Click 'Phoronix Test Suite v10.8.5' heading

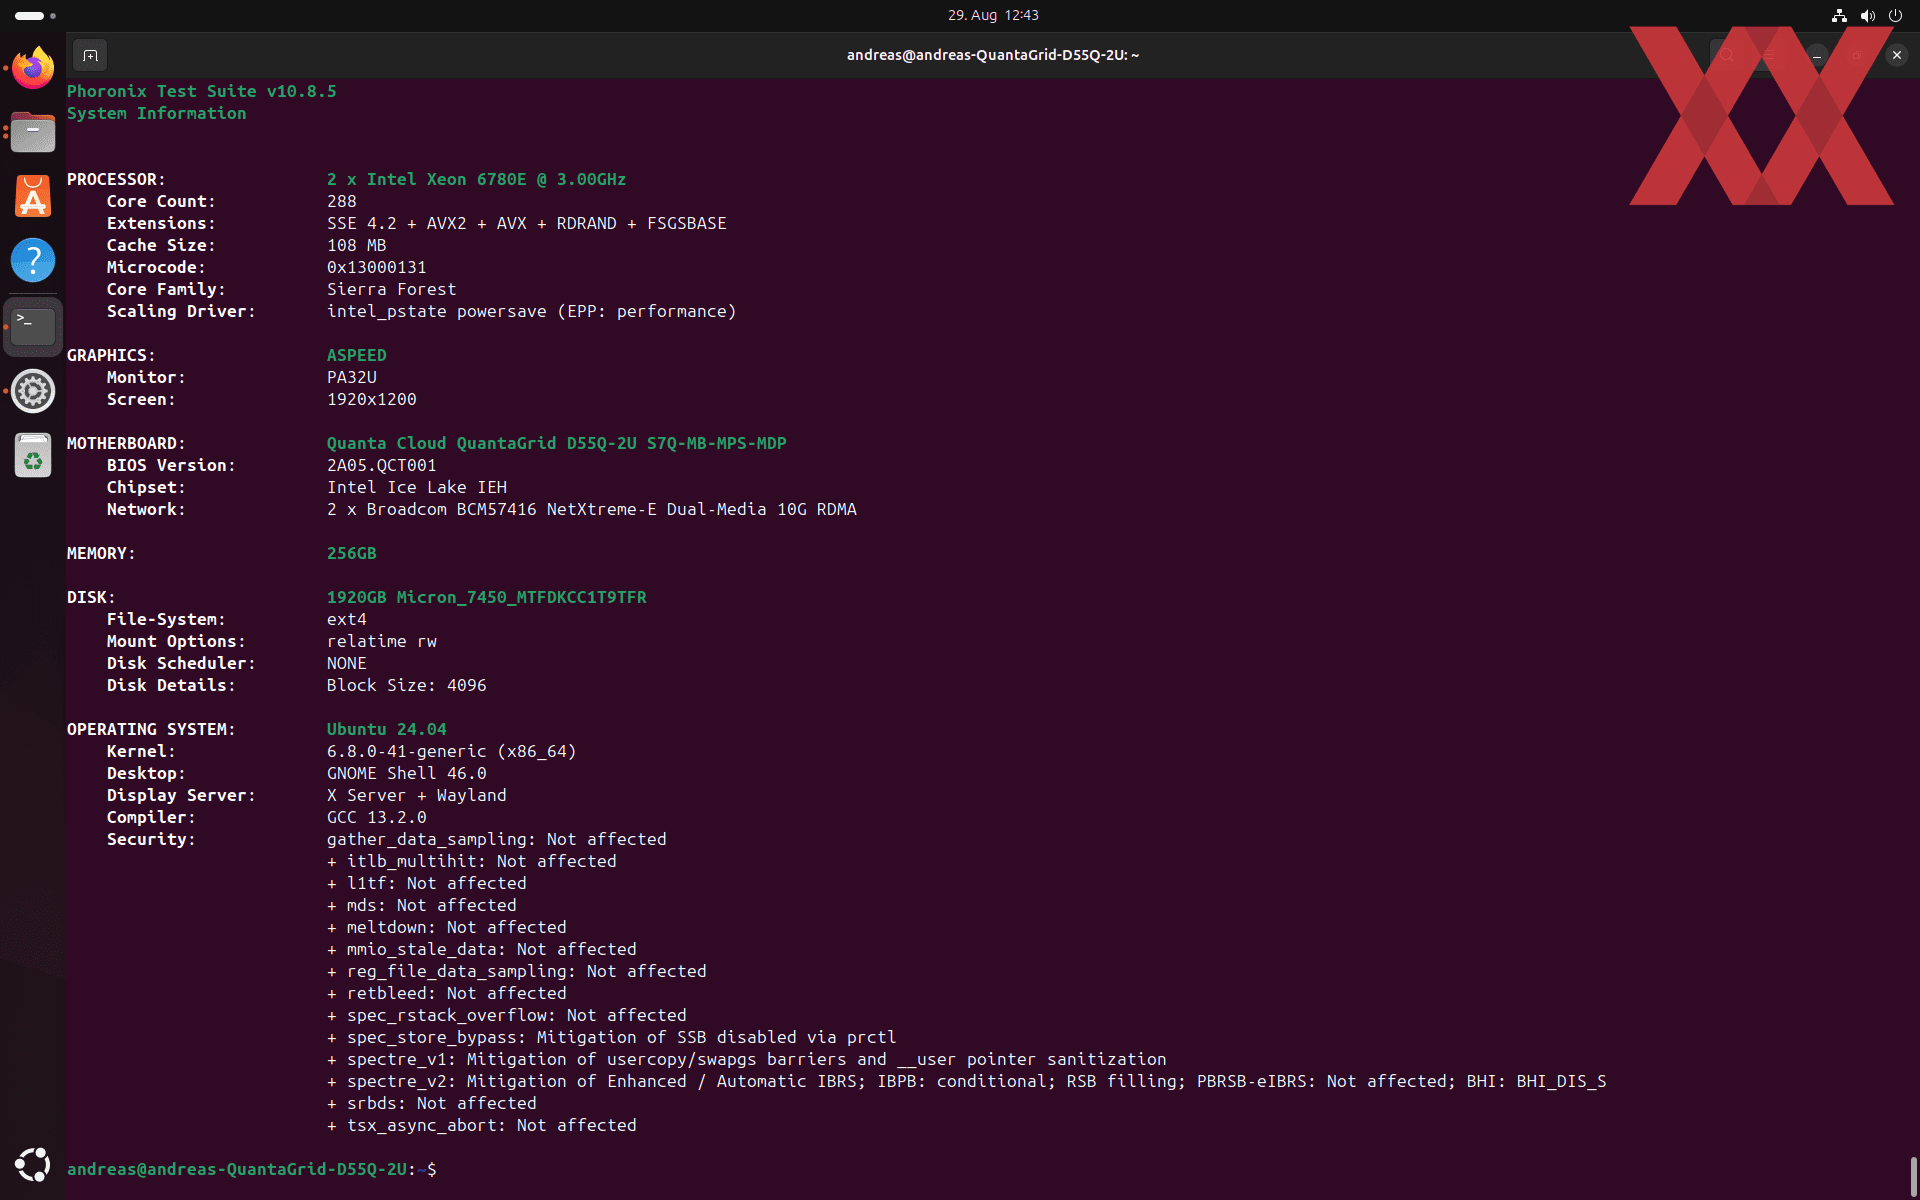tap(202, 91)
